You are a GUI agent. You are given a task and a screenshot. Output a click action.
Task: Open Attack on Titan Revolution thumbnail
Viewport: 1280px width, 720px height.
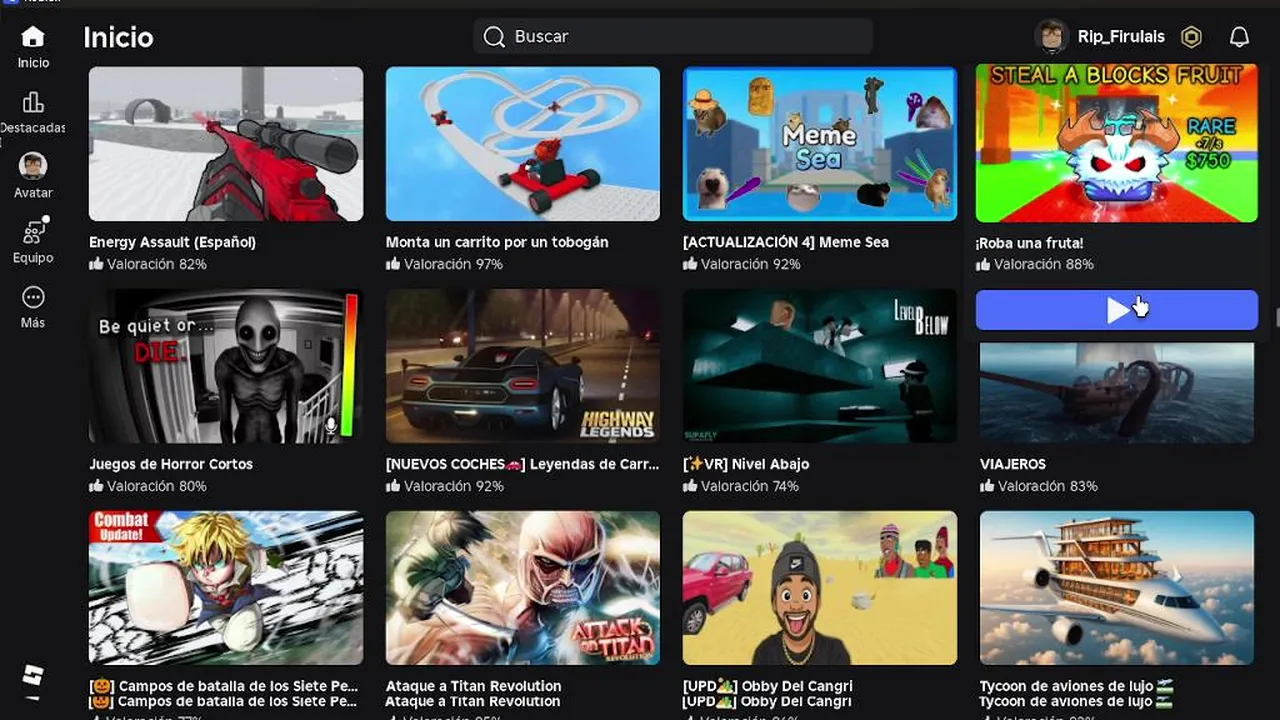point(523,588)
